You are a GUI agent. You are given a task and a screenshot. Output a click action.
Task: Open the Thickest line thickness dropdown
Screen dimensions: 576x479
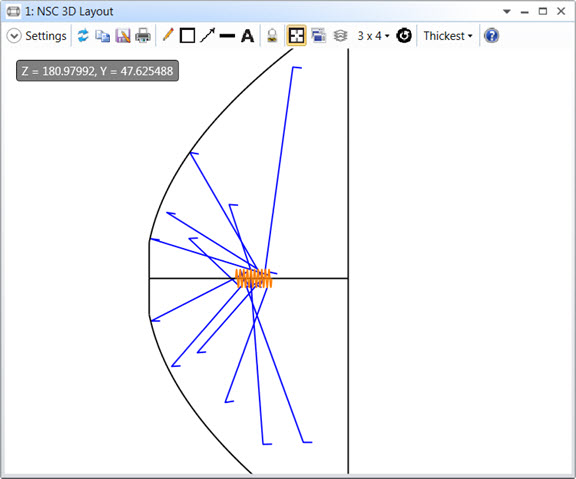(448, 36)
